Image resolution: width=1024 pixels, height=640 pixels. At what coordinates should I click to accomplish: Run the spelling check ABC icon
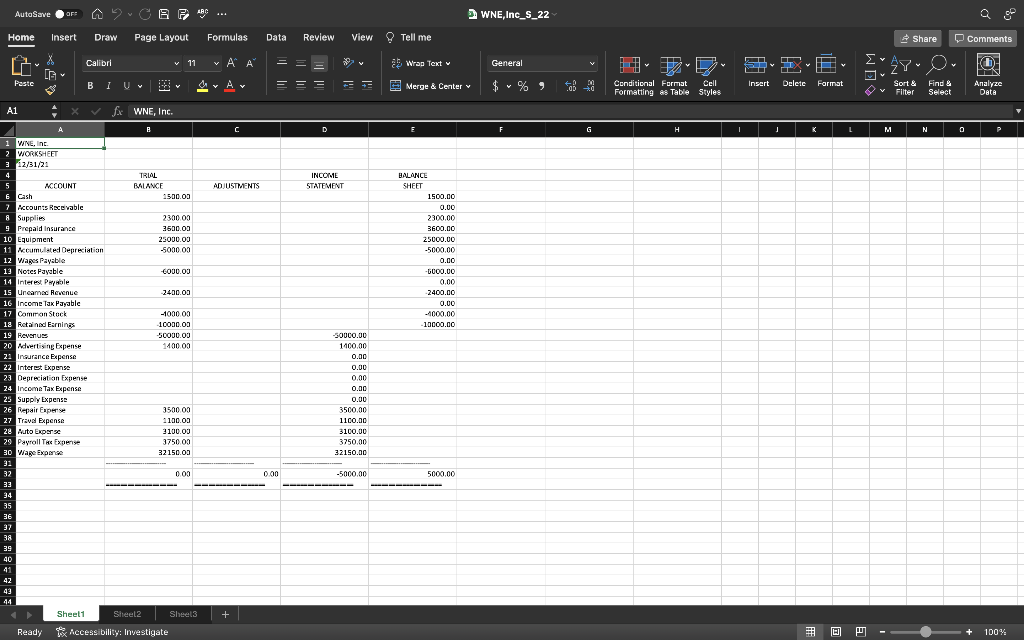[x=202, y=14]
